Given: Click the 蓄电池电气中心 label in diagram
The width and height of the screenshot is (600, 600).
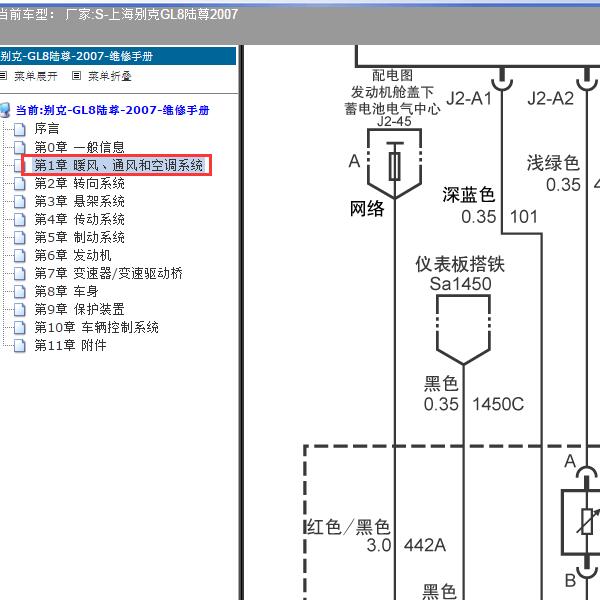Looking at the screenshot, I should tap(392, 109).
